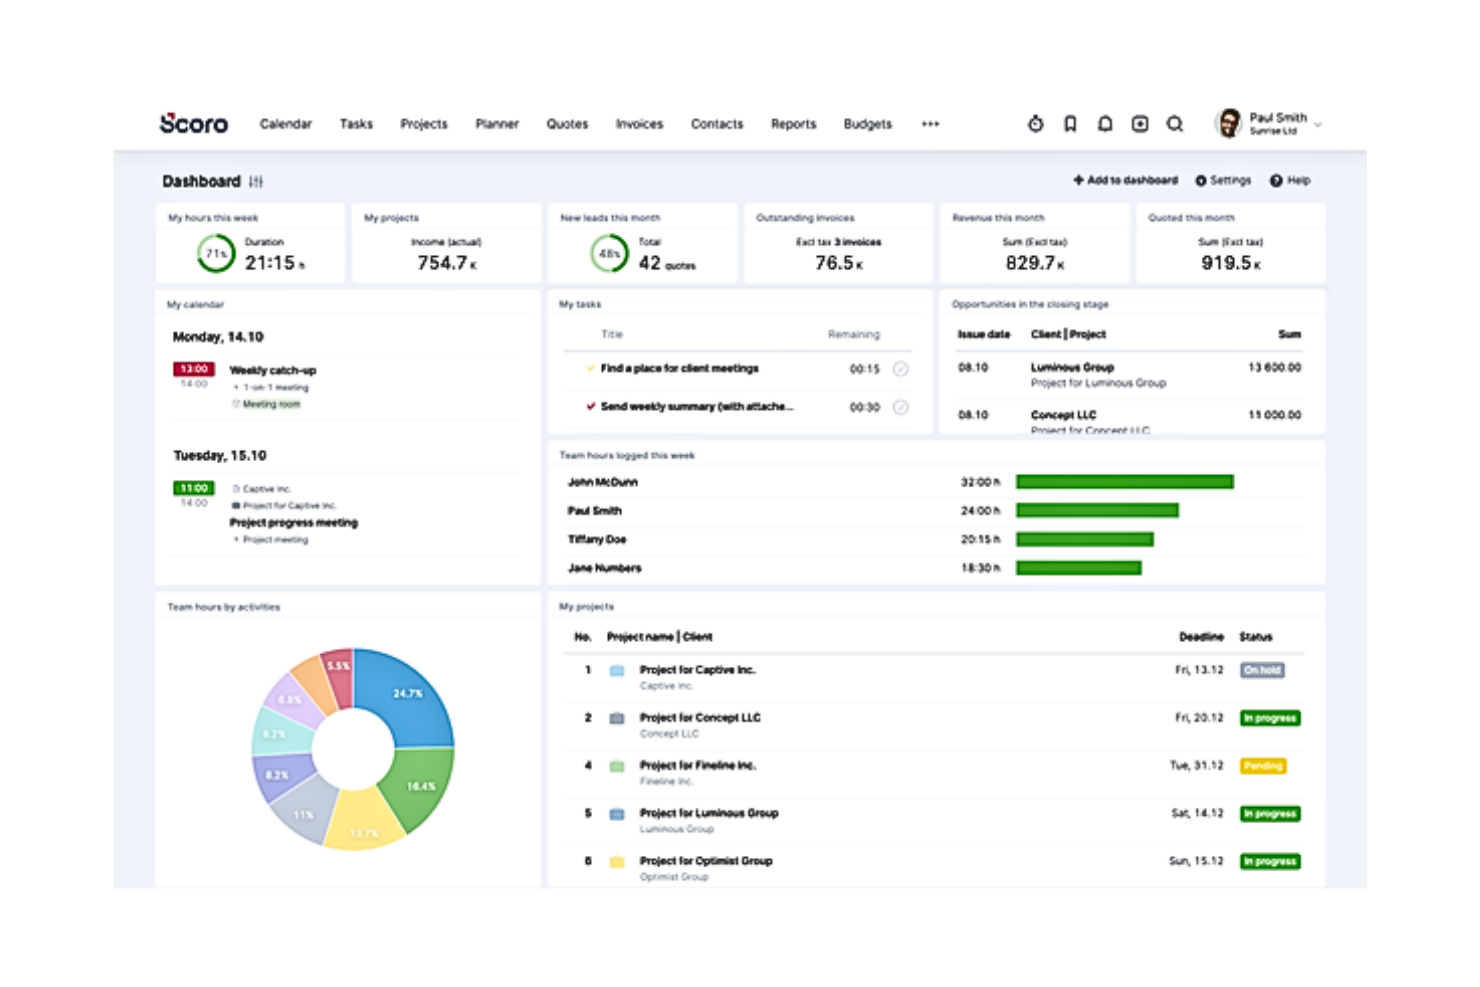The image size is (1480, 987).
Task: Go to the Tasks menu
Action: tap(356, 124)
